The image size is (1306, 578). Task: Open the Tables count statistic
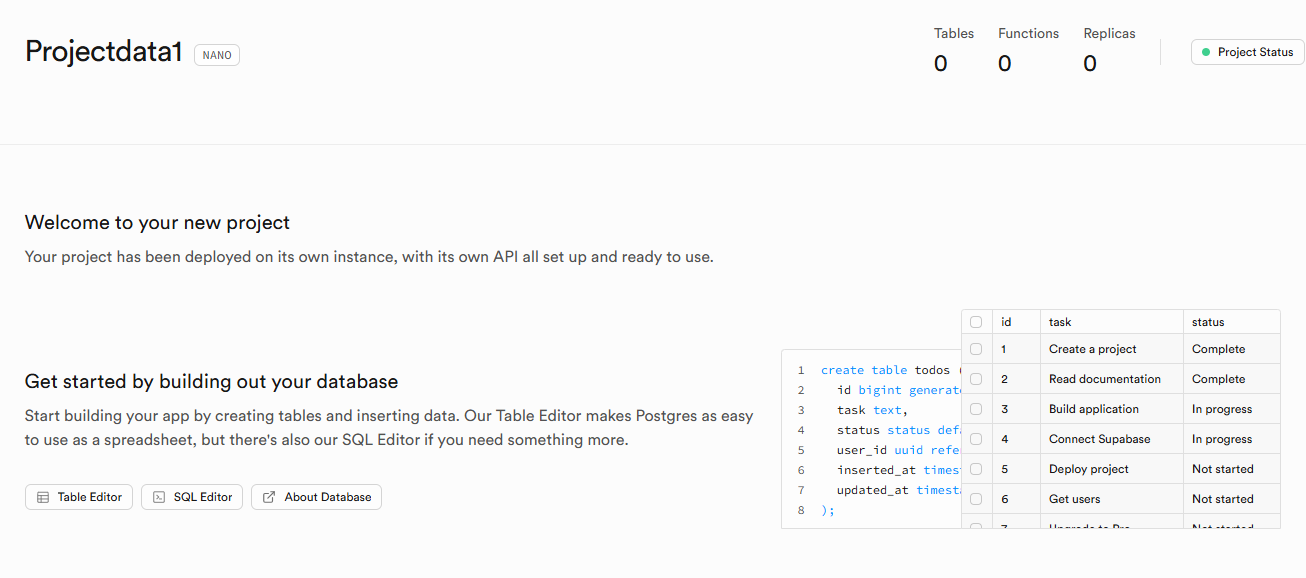tap(953, 51)
